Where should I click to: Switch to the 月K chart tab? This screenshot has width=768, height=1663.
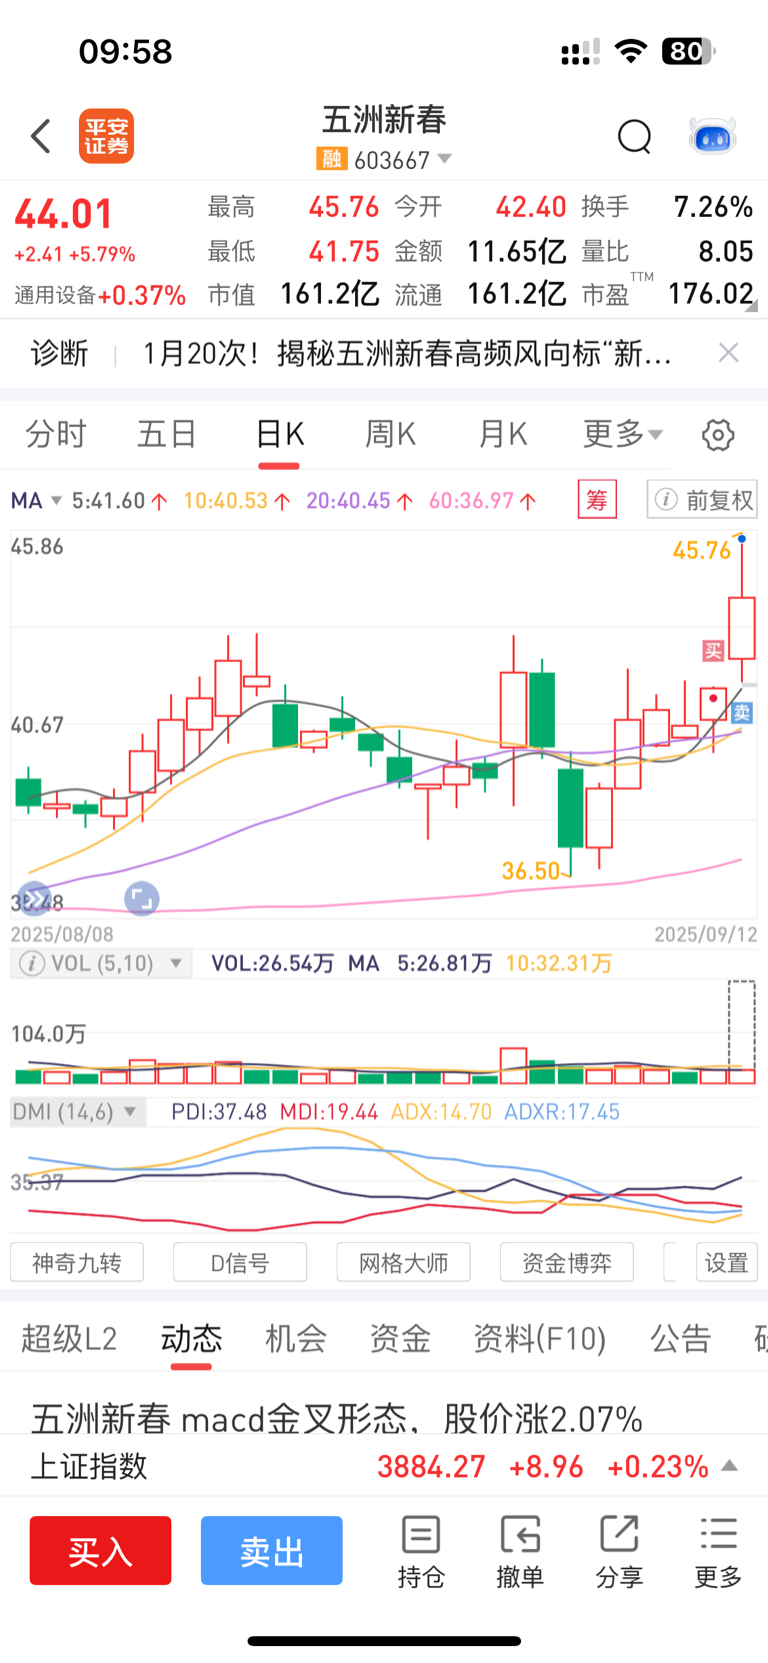(x=502, y=434)
